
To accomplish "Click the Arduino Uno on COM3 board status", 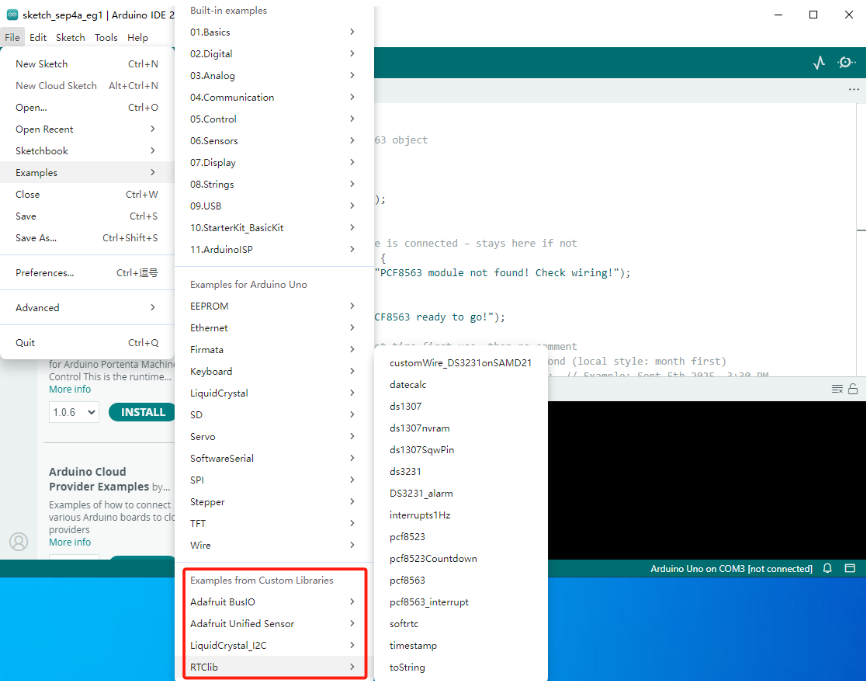I will point(731,569).
